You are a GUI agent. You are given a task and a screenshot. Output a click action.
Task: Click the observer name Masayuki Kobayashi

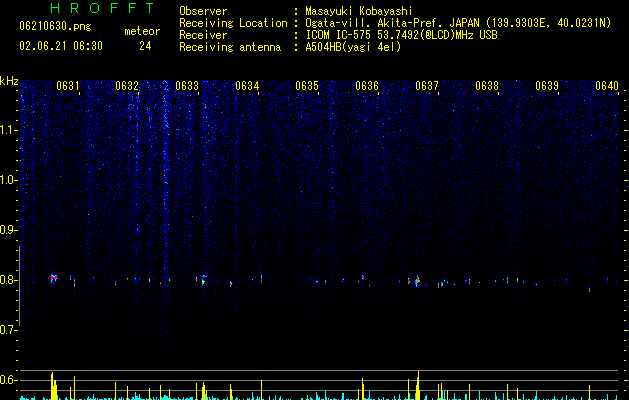359,11
